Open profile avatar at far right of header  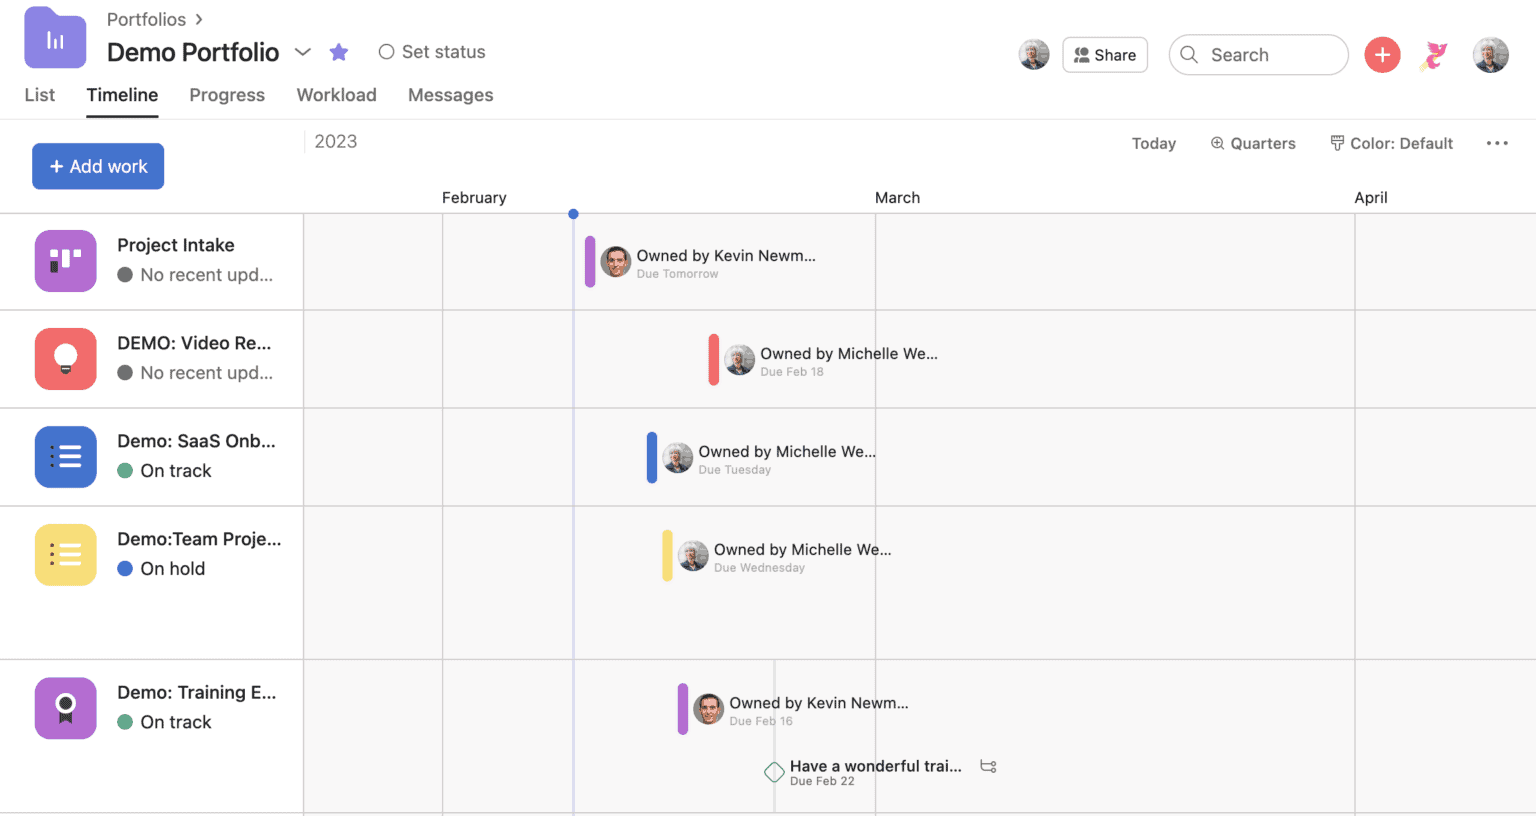(1490, 55)
